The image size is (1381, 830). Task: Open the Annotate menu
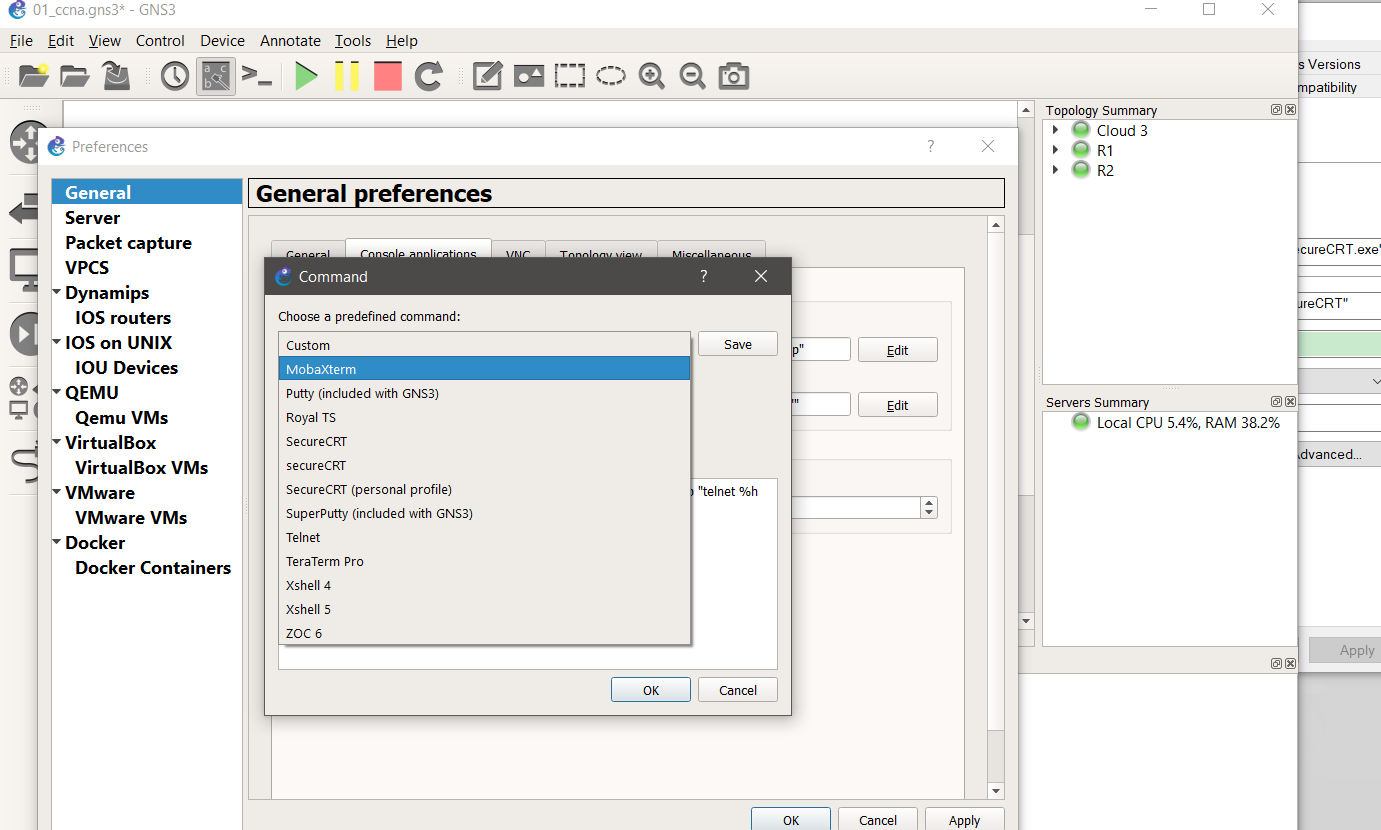click(x=290, y=41)
